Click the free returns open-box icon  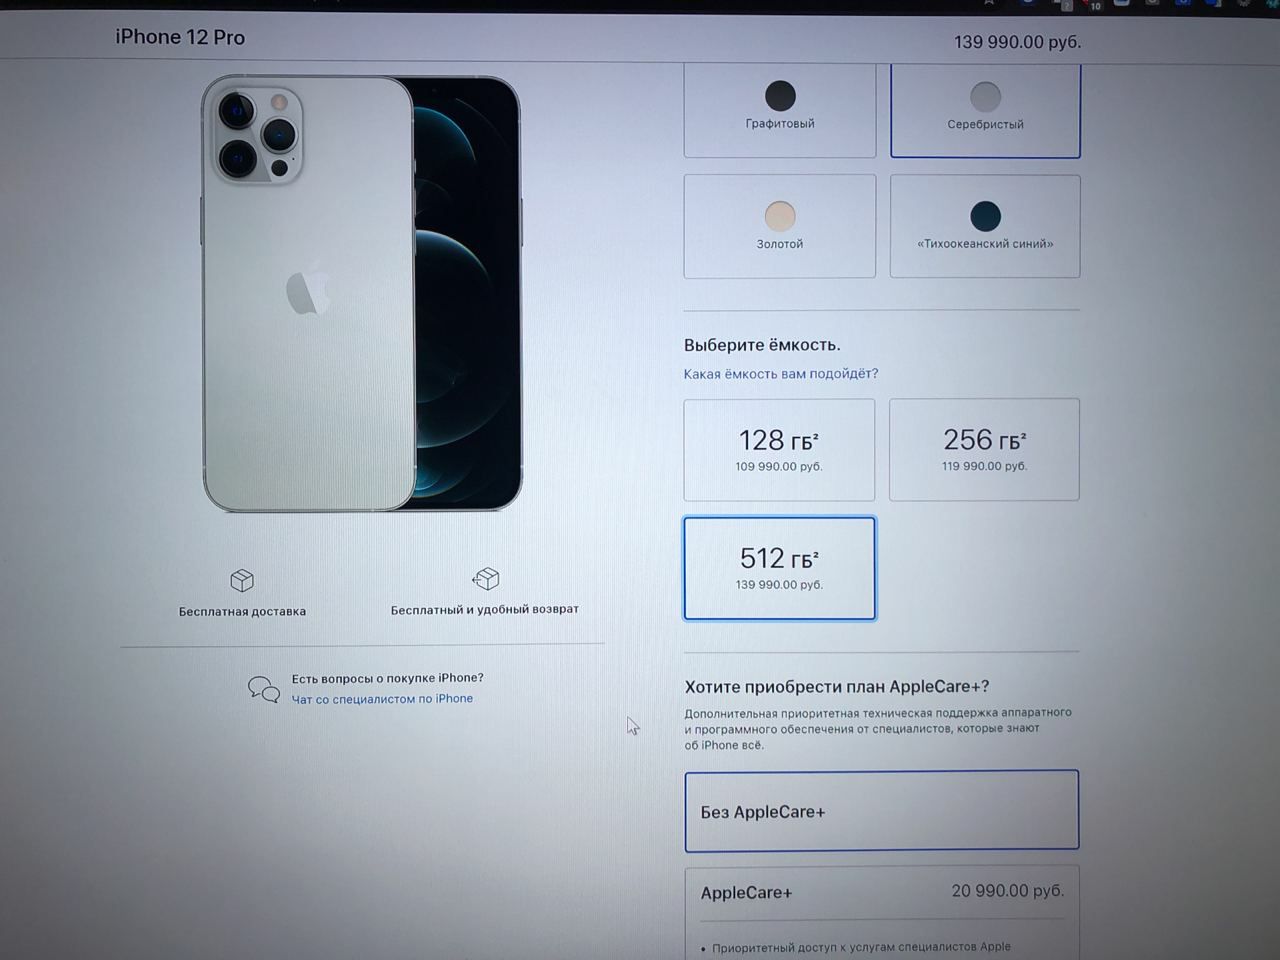[486, 578]
